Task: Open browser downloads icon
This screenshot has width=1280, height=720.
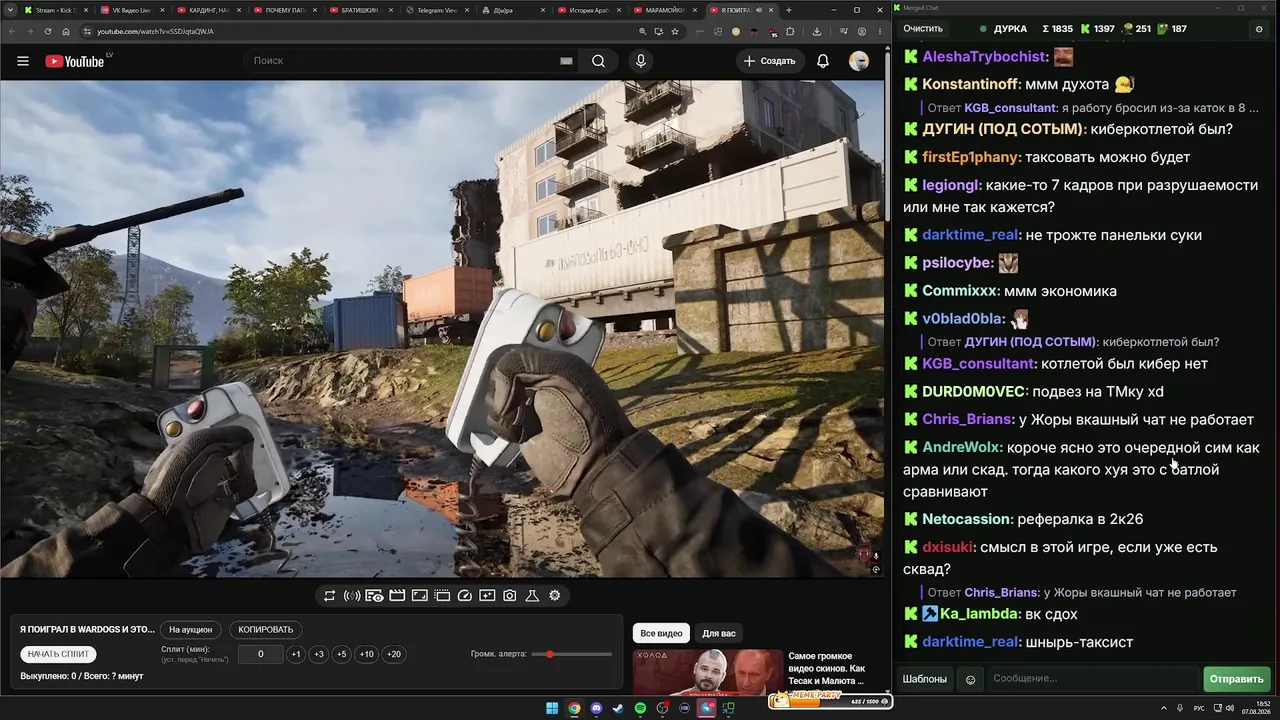Action: 816,31
